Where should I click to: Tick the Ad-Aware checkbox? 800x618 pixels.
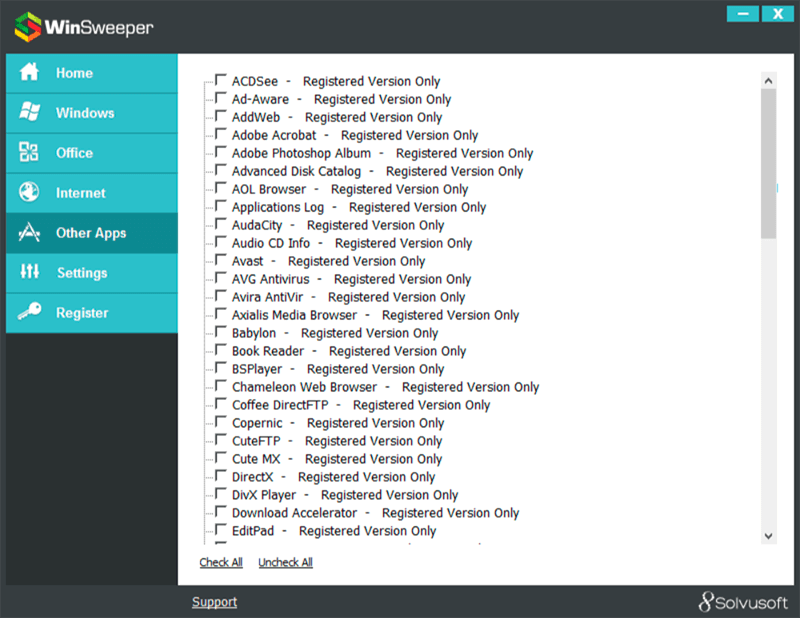220,98
